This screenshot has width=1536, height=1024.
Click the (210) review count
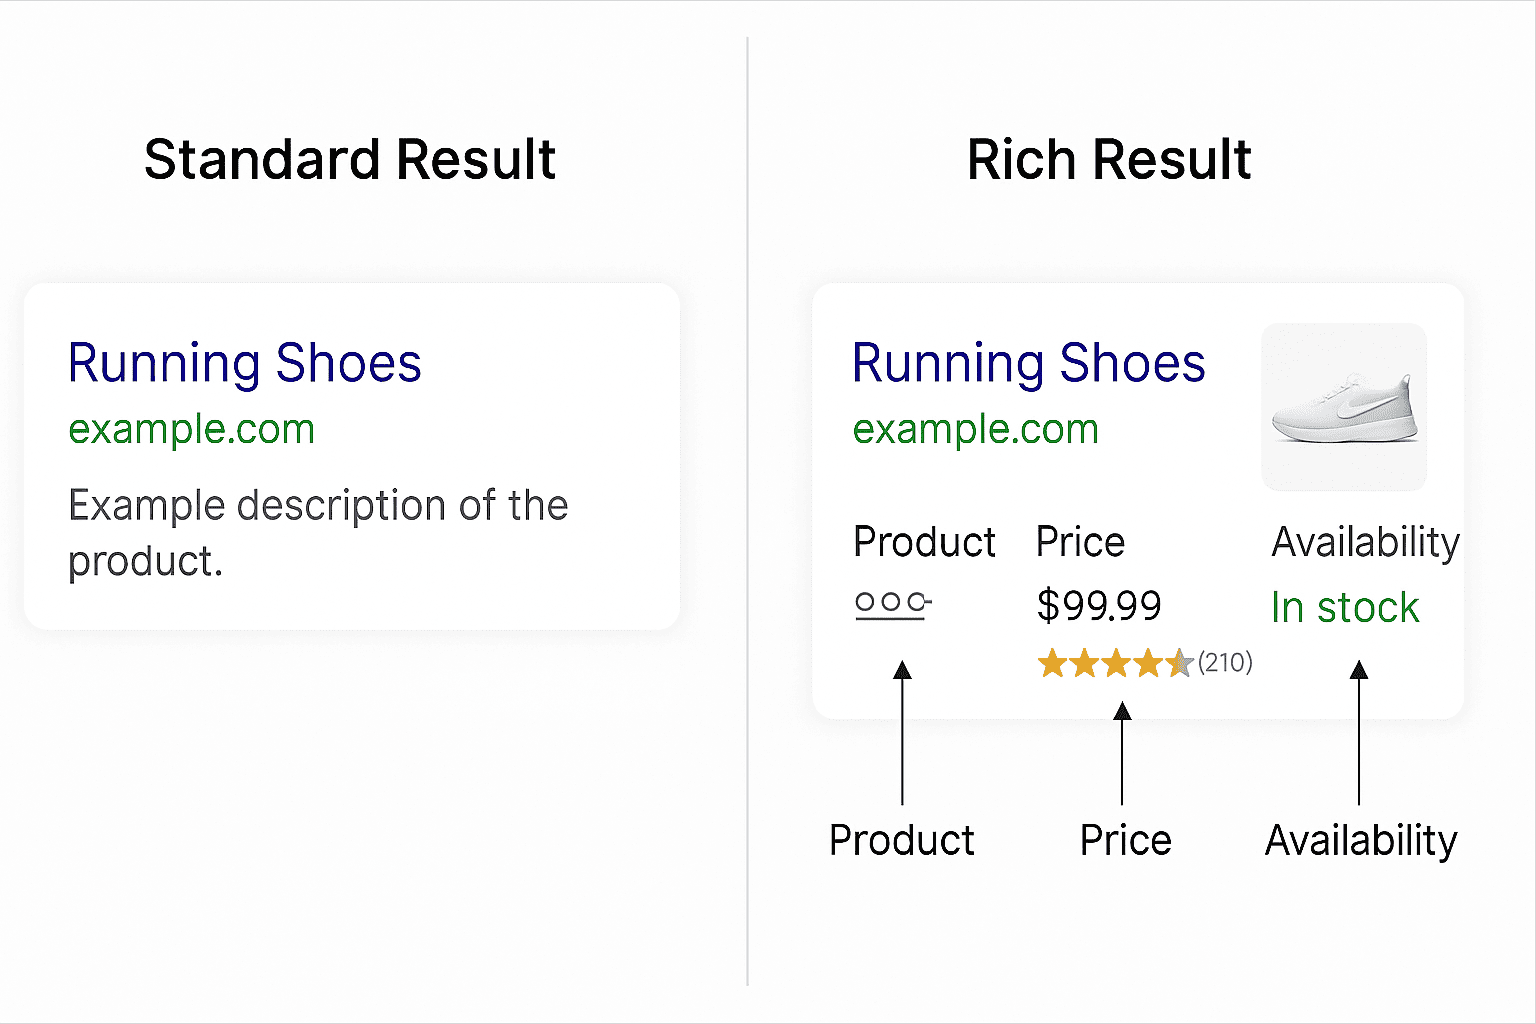[1225, 662]
